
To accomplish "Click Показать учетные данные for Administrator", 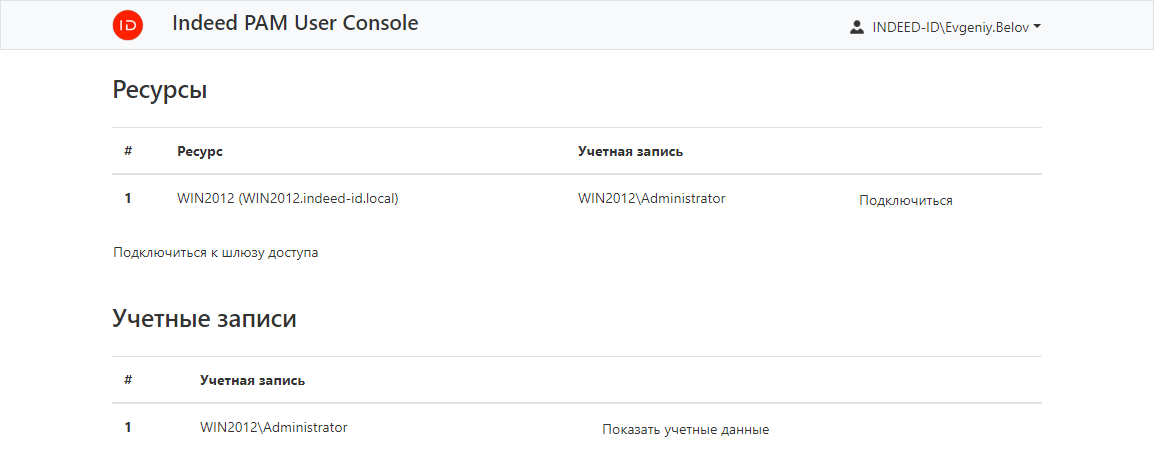I will (x=685, y=429).
